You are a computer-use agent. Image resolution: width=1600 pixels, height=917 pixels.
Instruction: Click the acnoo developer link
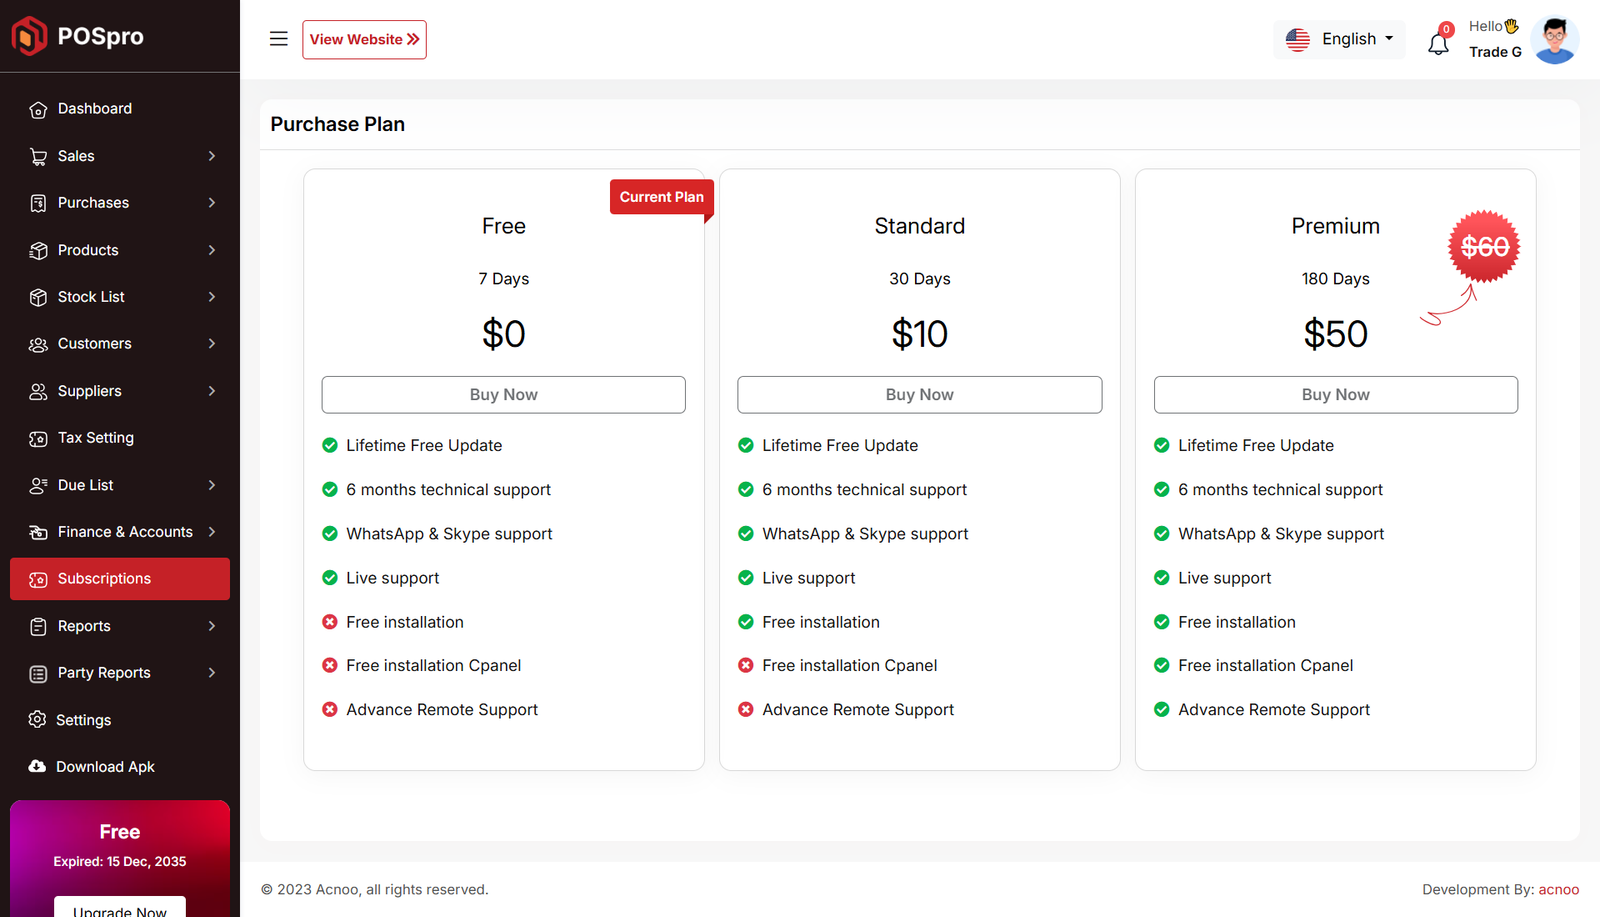click(1558, 890)
